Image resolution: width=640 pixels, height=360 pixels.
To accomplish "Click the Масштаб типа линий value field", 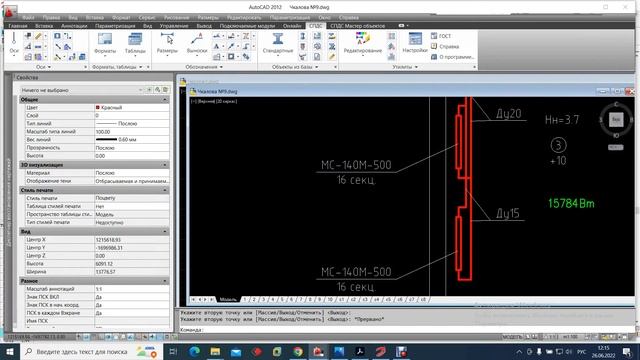I will [x=131, y=131].
